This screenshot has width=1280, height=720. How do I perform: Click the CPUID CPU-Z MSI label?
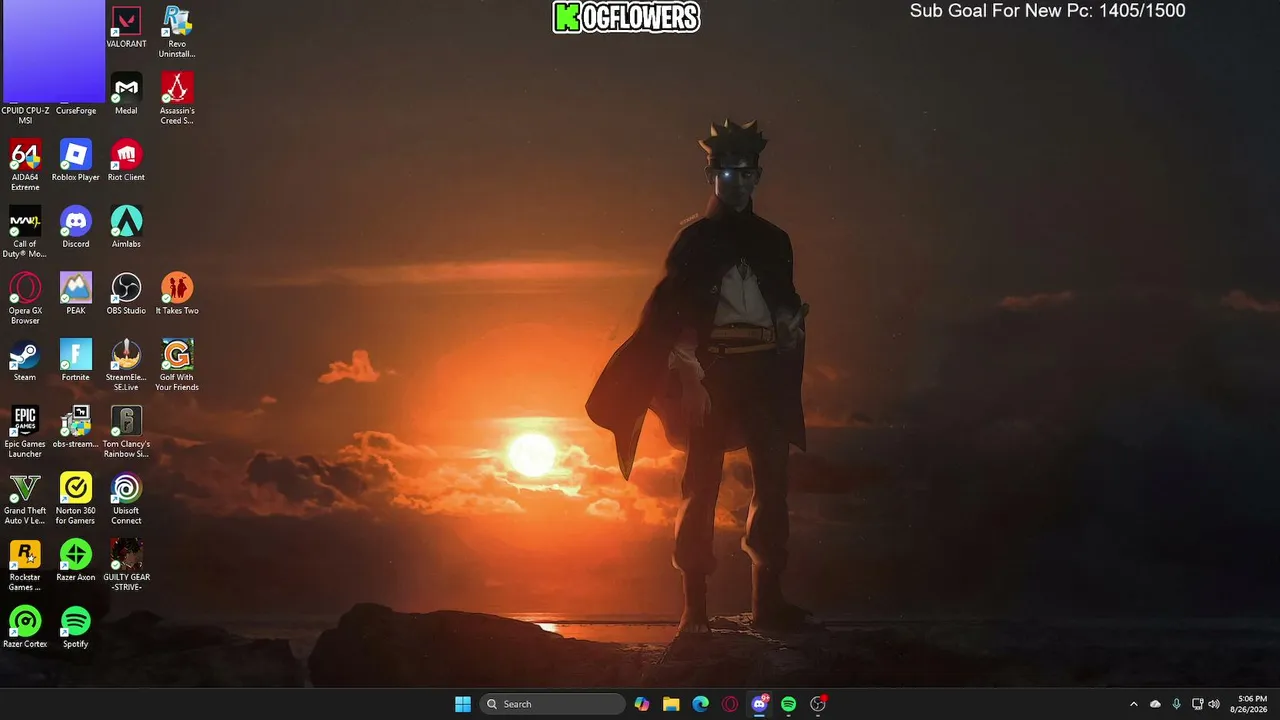coord(25,115)
